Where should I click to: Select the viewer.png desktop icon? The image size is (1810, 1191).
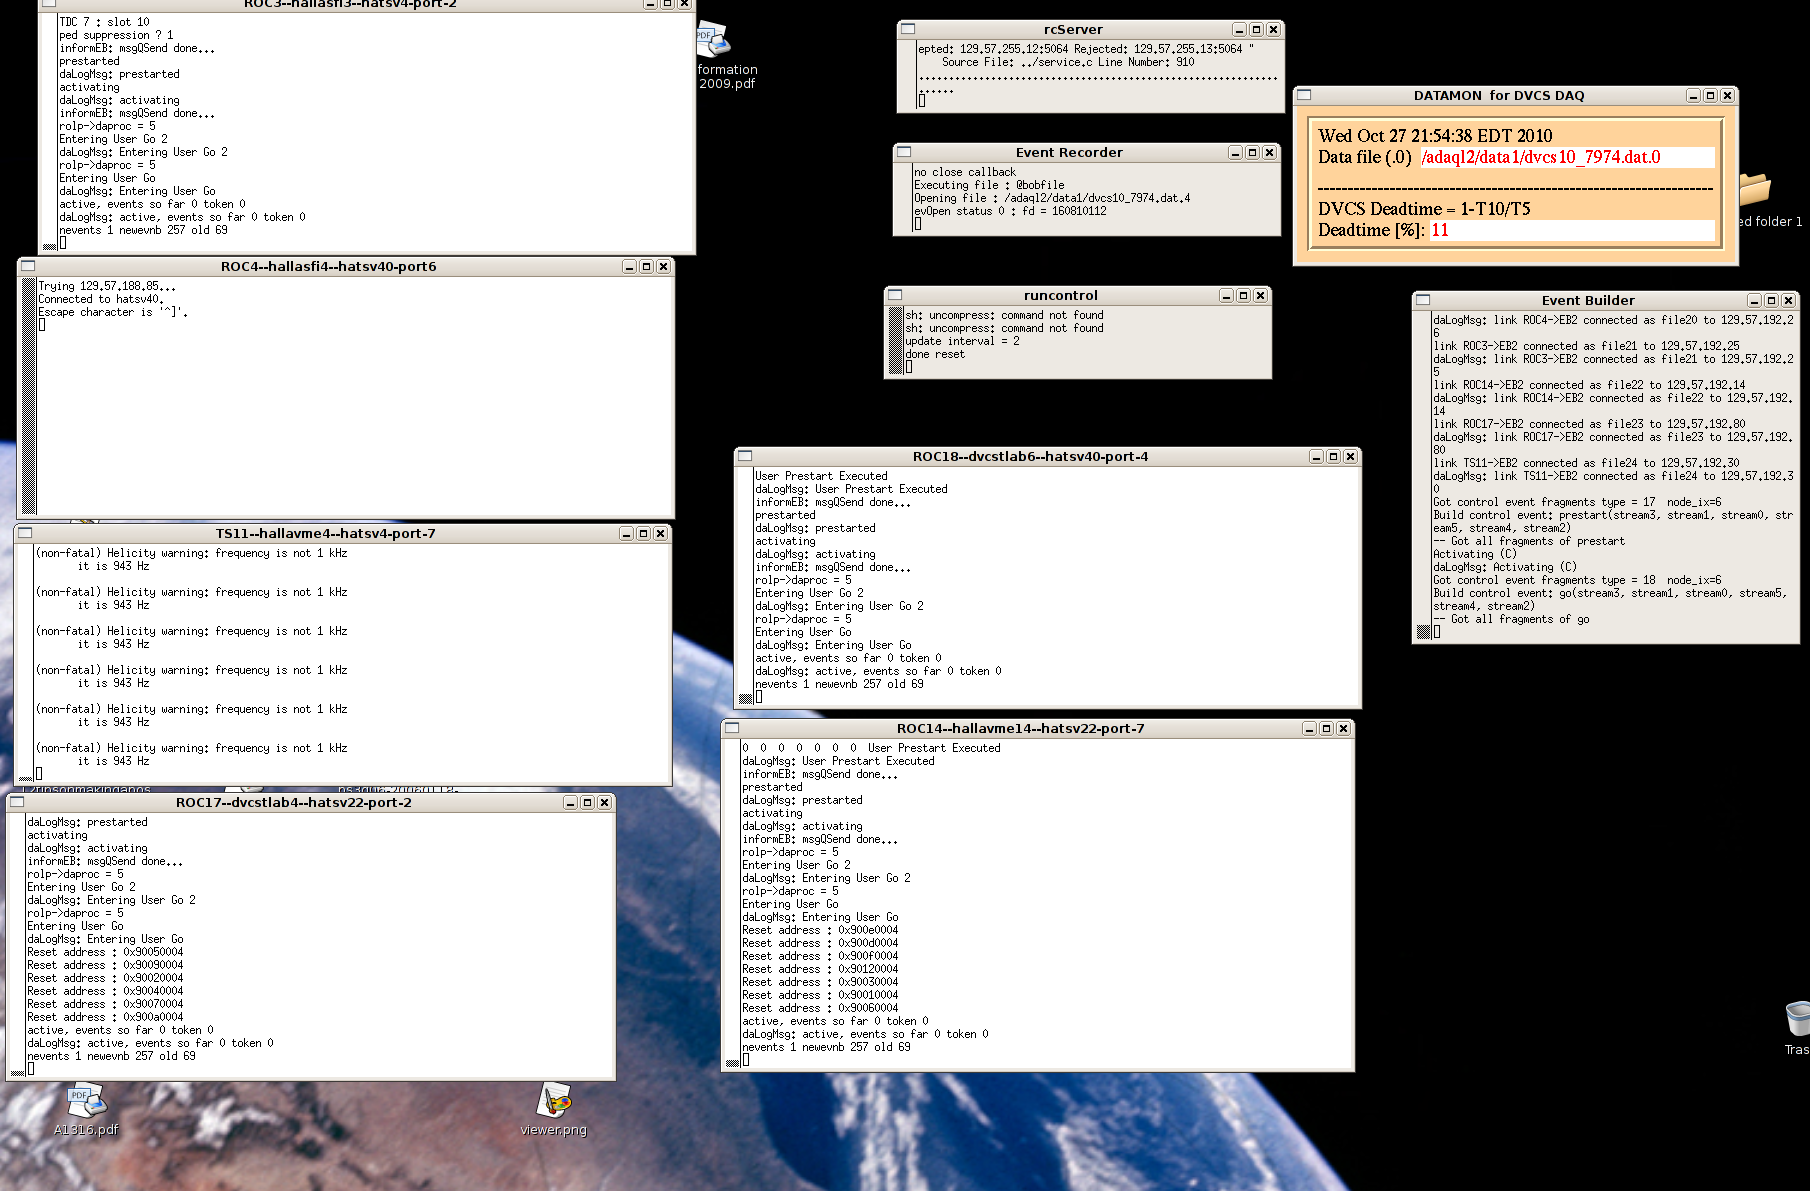554,1110
